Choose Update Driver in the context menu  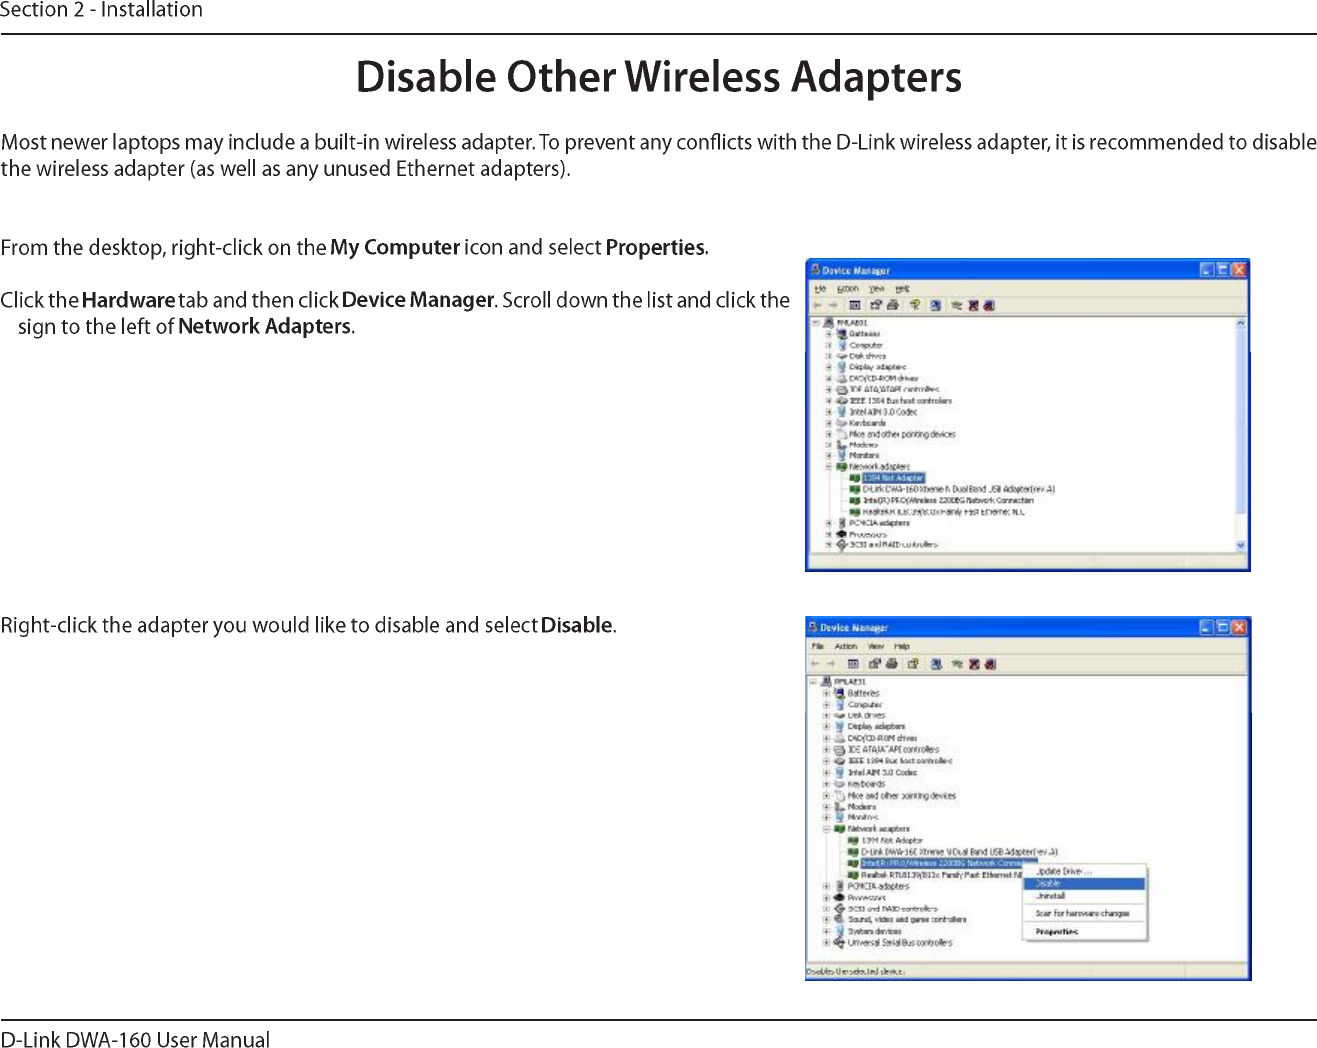click(1085, 872)
